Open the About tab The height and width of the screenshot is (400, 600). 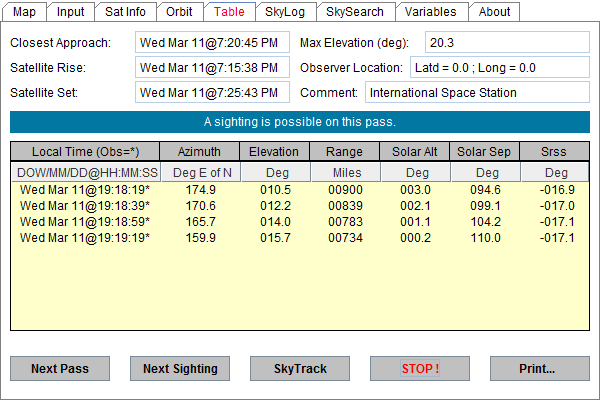(x=494, y=12)
